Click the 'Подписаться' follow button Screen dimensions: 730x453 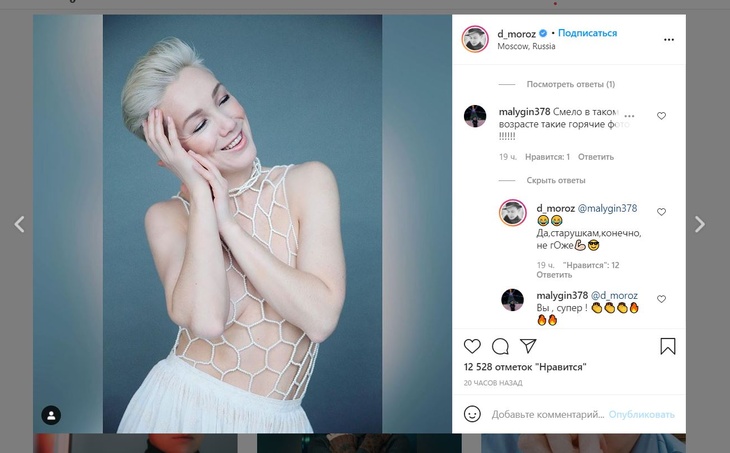point(587,33)
